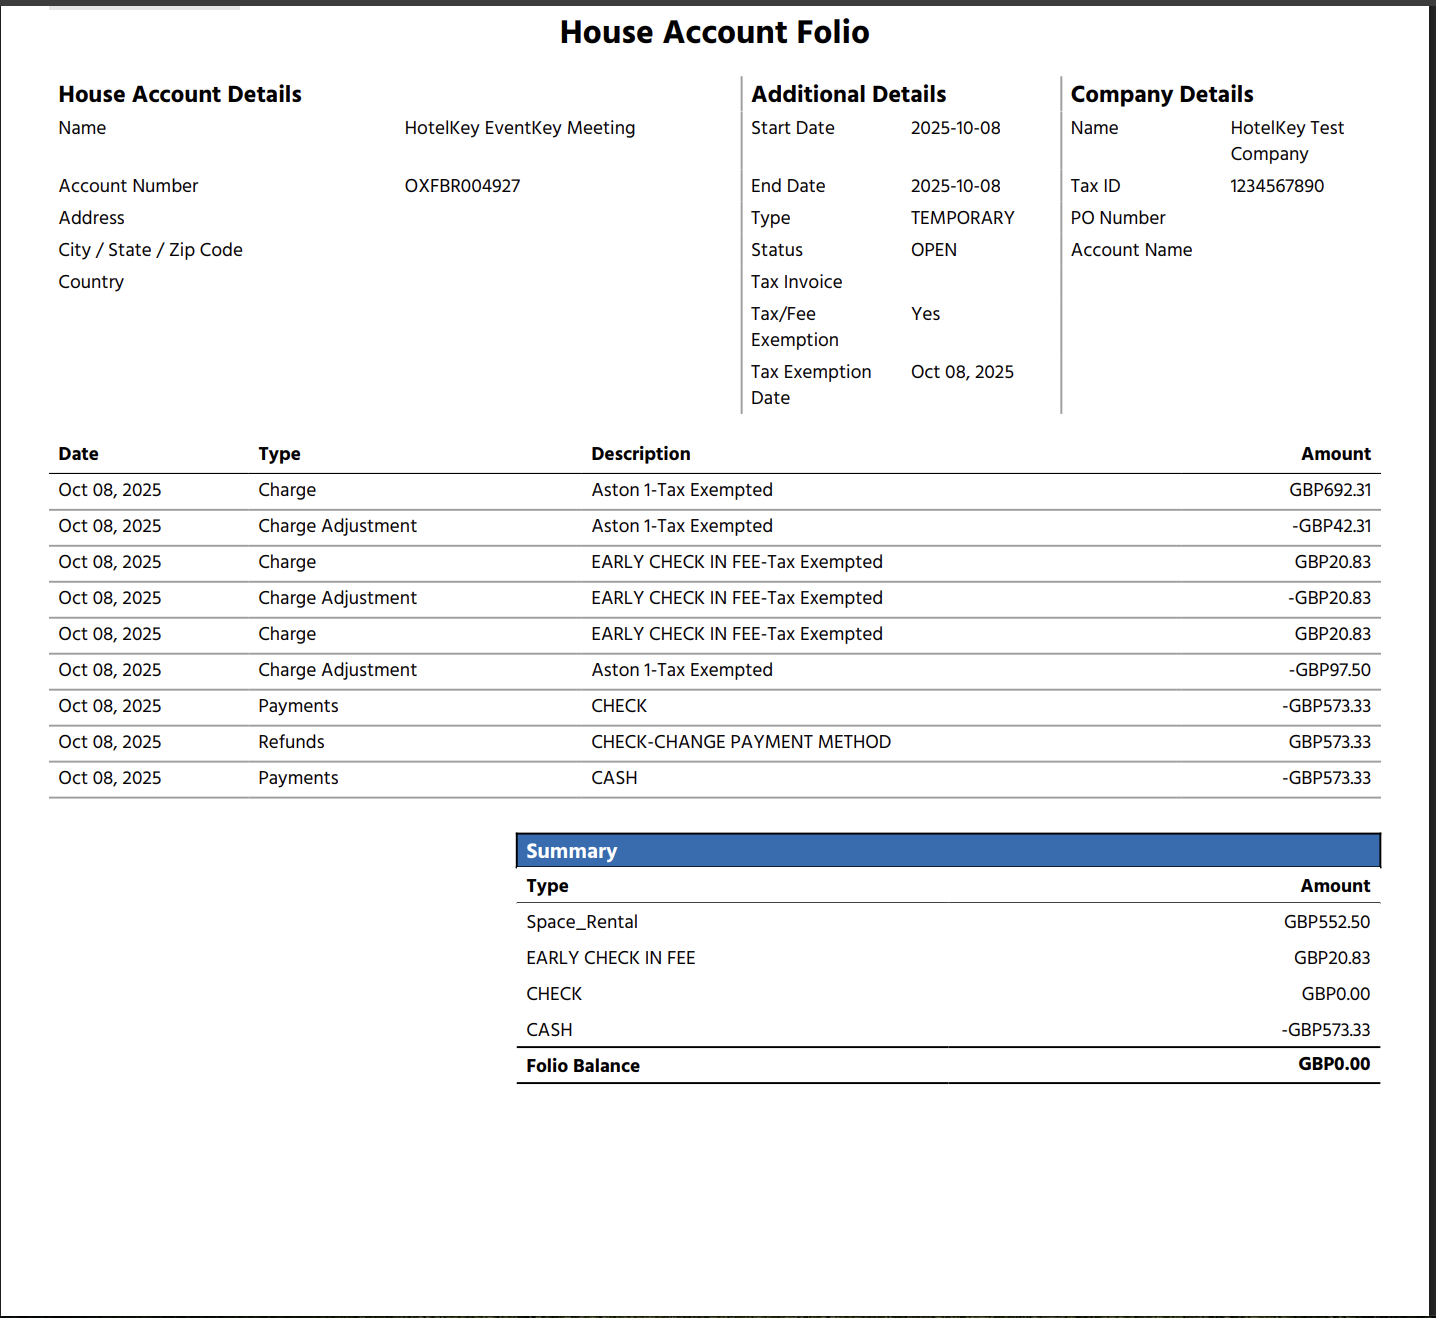This screenshot has height=1318, width=1436.
Task: Select the HotelKey Test Company name
Action: click(x=1286, y=141)
